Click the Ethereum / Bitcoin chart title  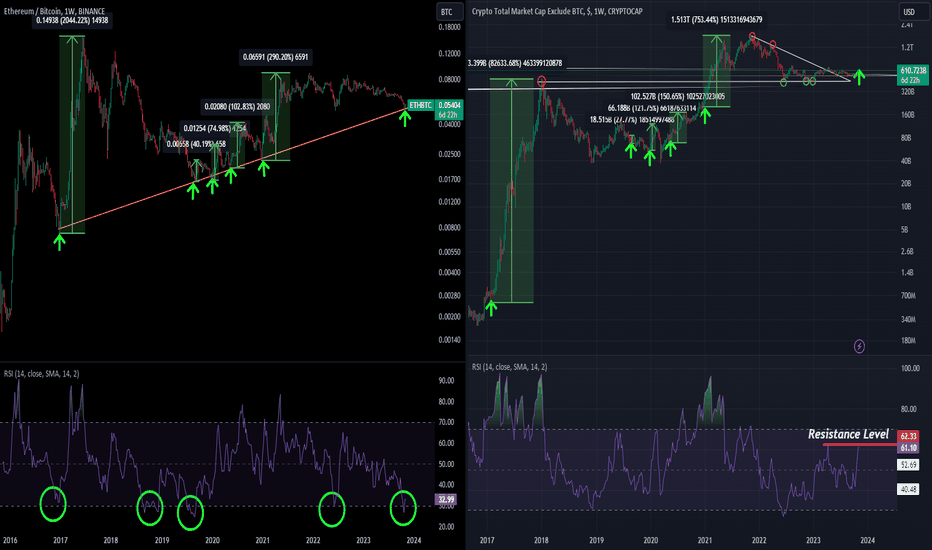coord(54,11)
